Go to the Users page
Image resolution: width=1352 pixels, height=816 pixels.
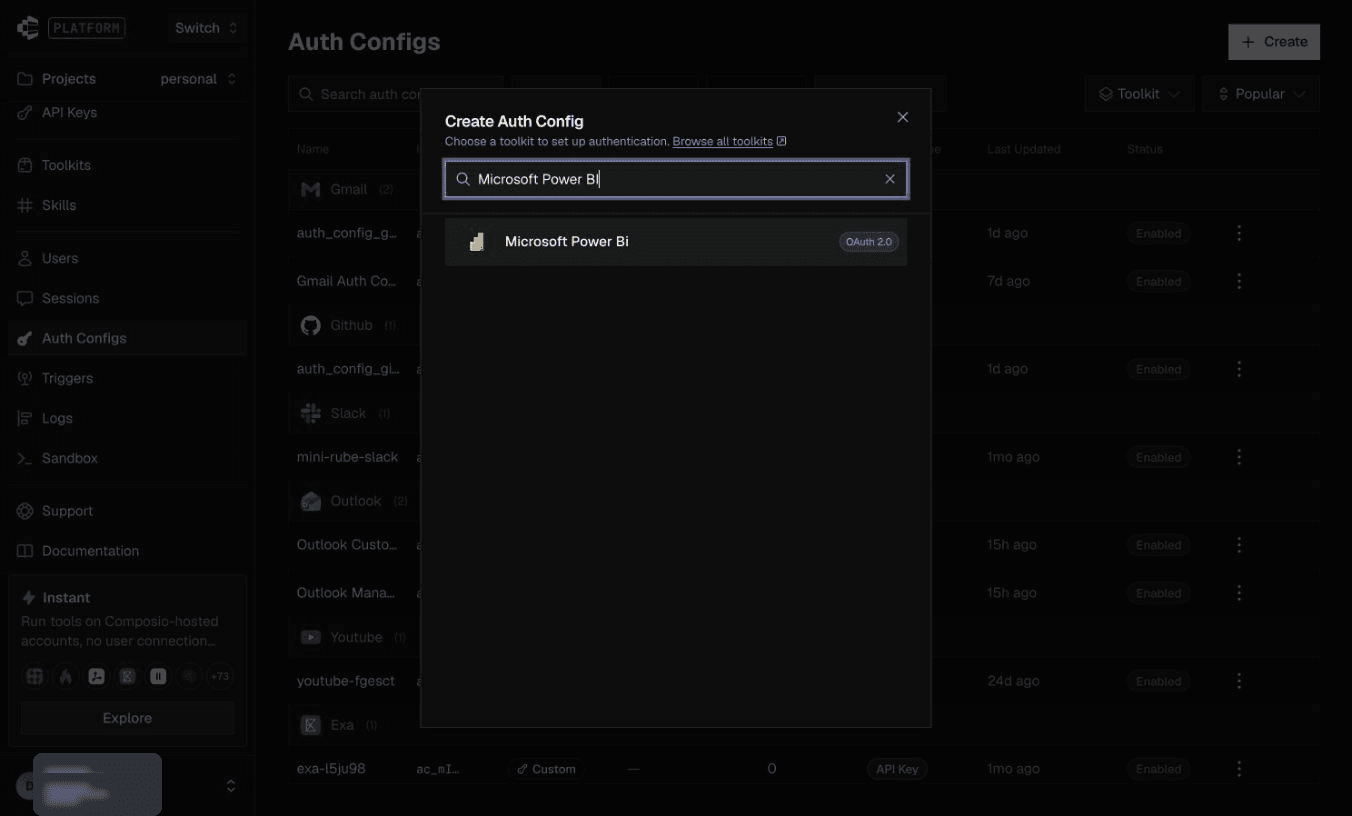click(60, 258)
